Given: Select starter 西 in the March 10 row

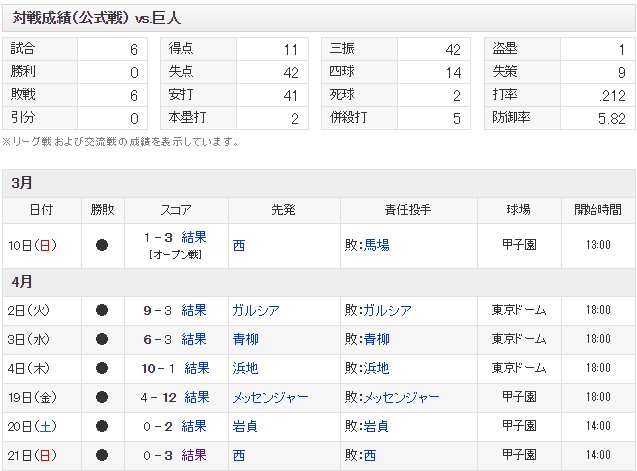Looking at the screenshot, I should point(238,245).
